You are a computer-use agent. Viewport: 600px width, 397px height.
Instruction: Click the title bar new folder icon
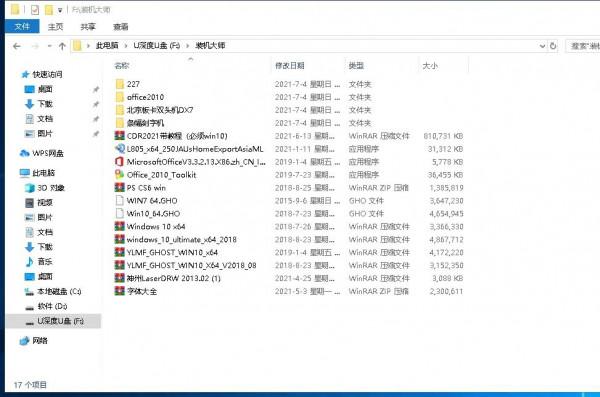[x=49, y=10]
